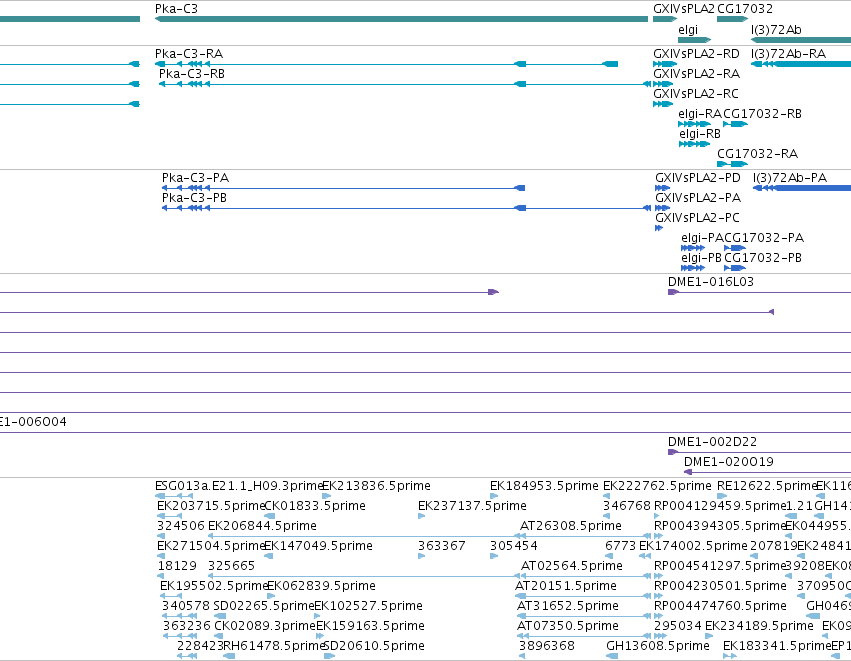Select EST EK195502.5prime
This screenshot has height=661, width=851.
point(172,596)
